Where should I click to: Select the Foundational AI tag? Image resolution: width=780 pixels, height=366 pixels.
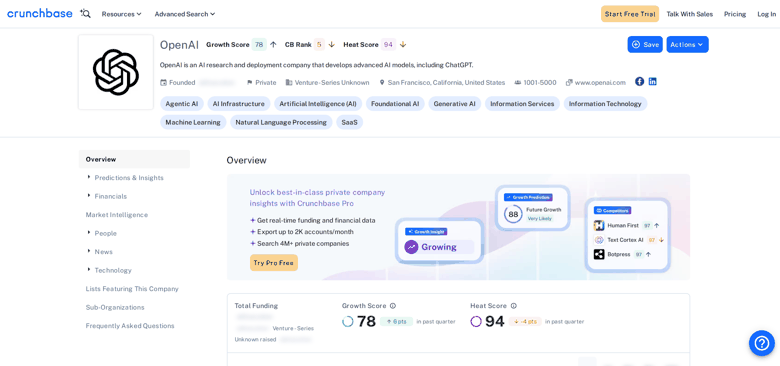point(395,104)
